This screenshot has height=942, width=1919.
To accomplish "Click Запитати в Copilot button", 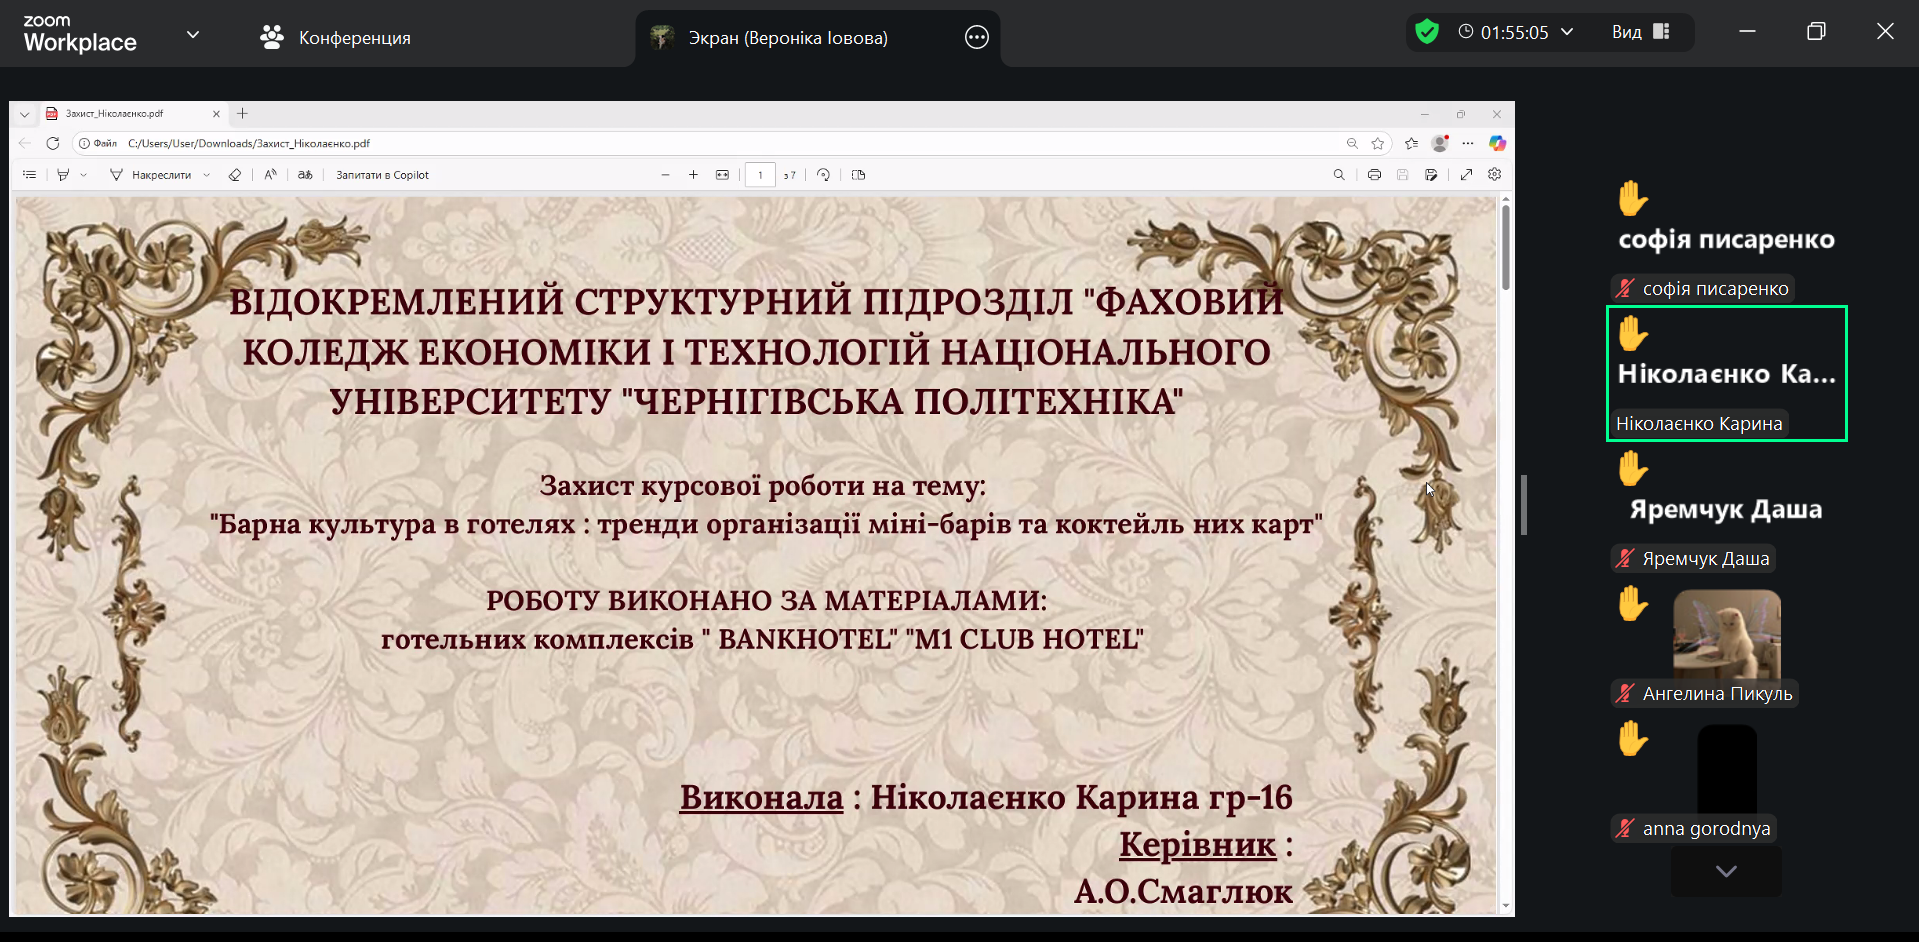I will [x=382, y=175].
